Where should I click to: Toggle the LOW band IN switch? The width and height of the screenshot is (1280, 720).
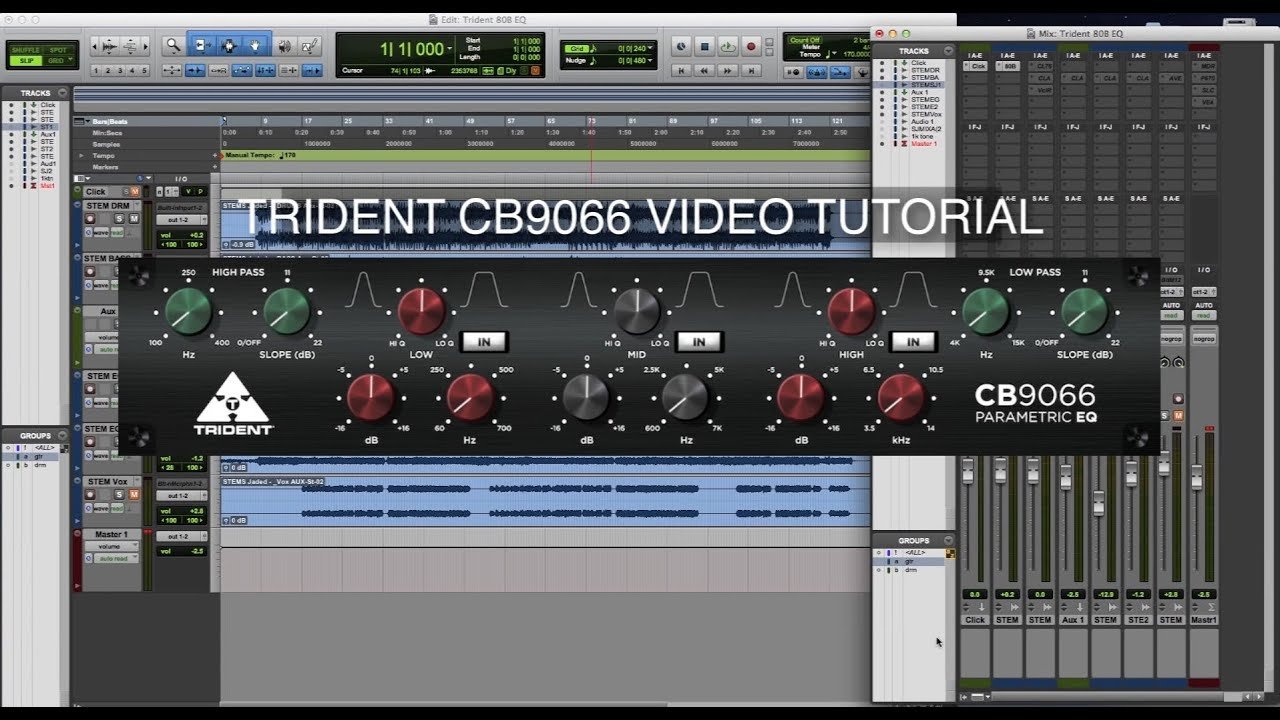click(484, 342)
